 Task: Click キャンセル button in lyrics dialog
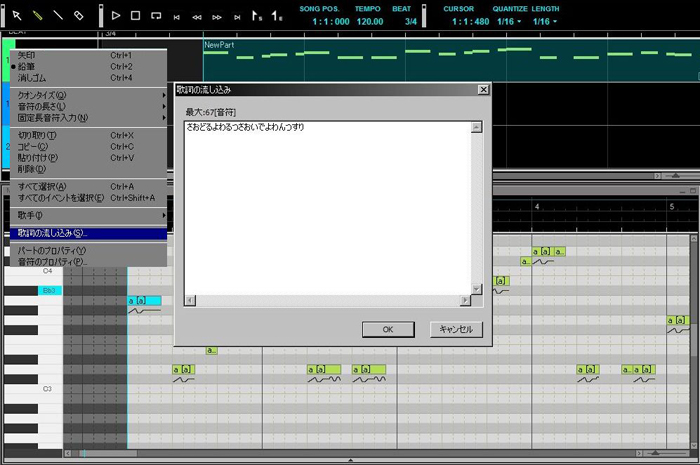click(x=456, y=329)
